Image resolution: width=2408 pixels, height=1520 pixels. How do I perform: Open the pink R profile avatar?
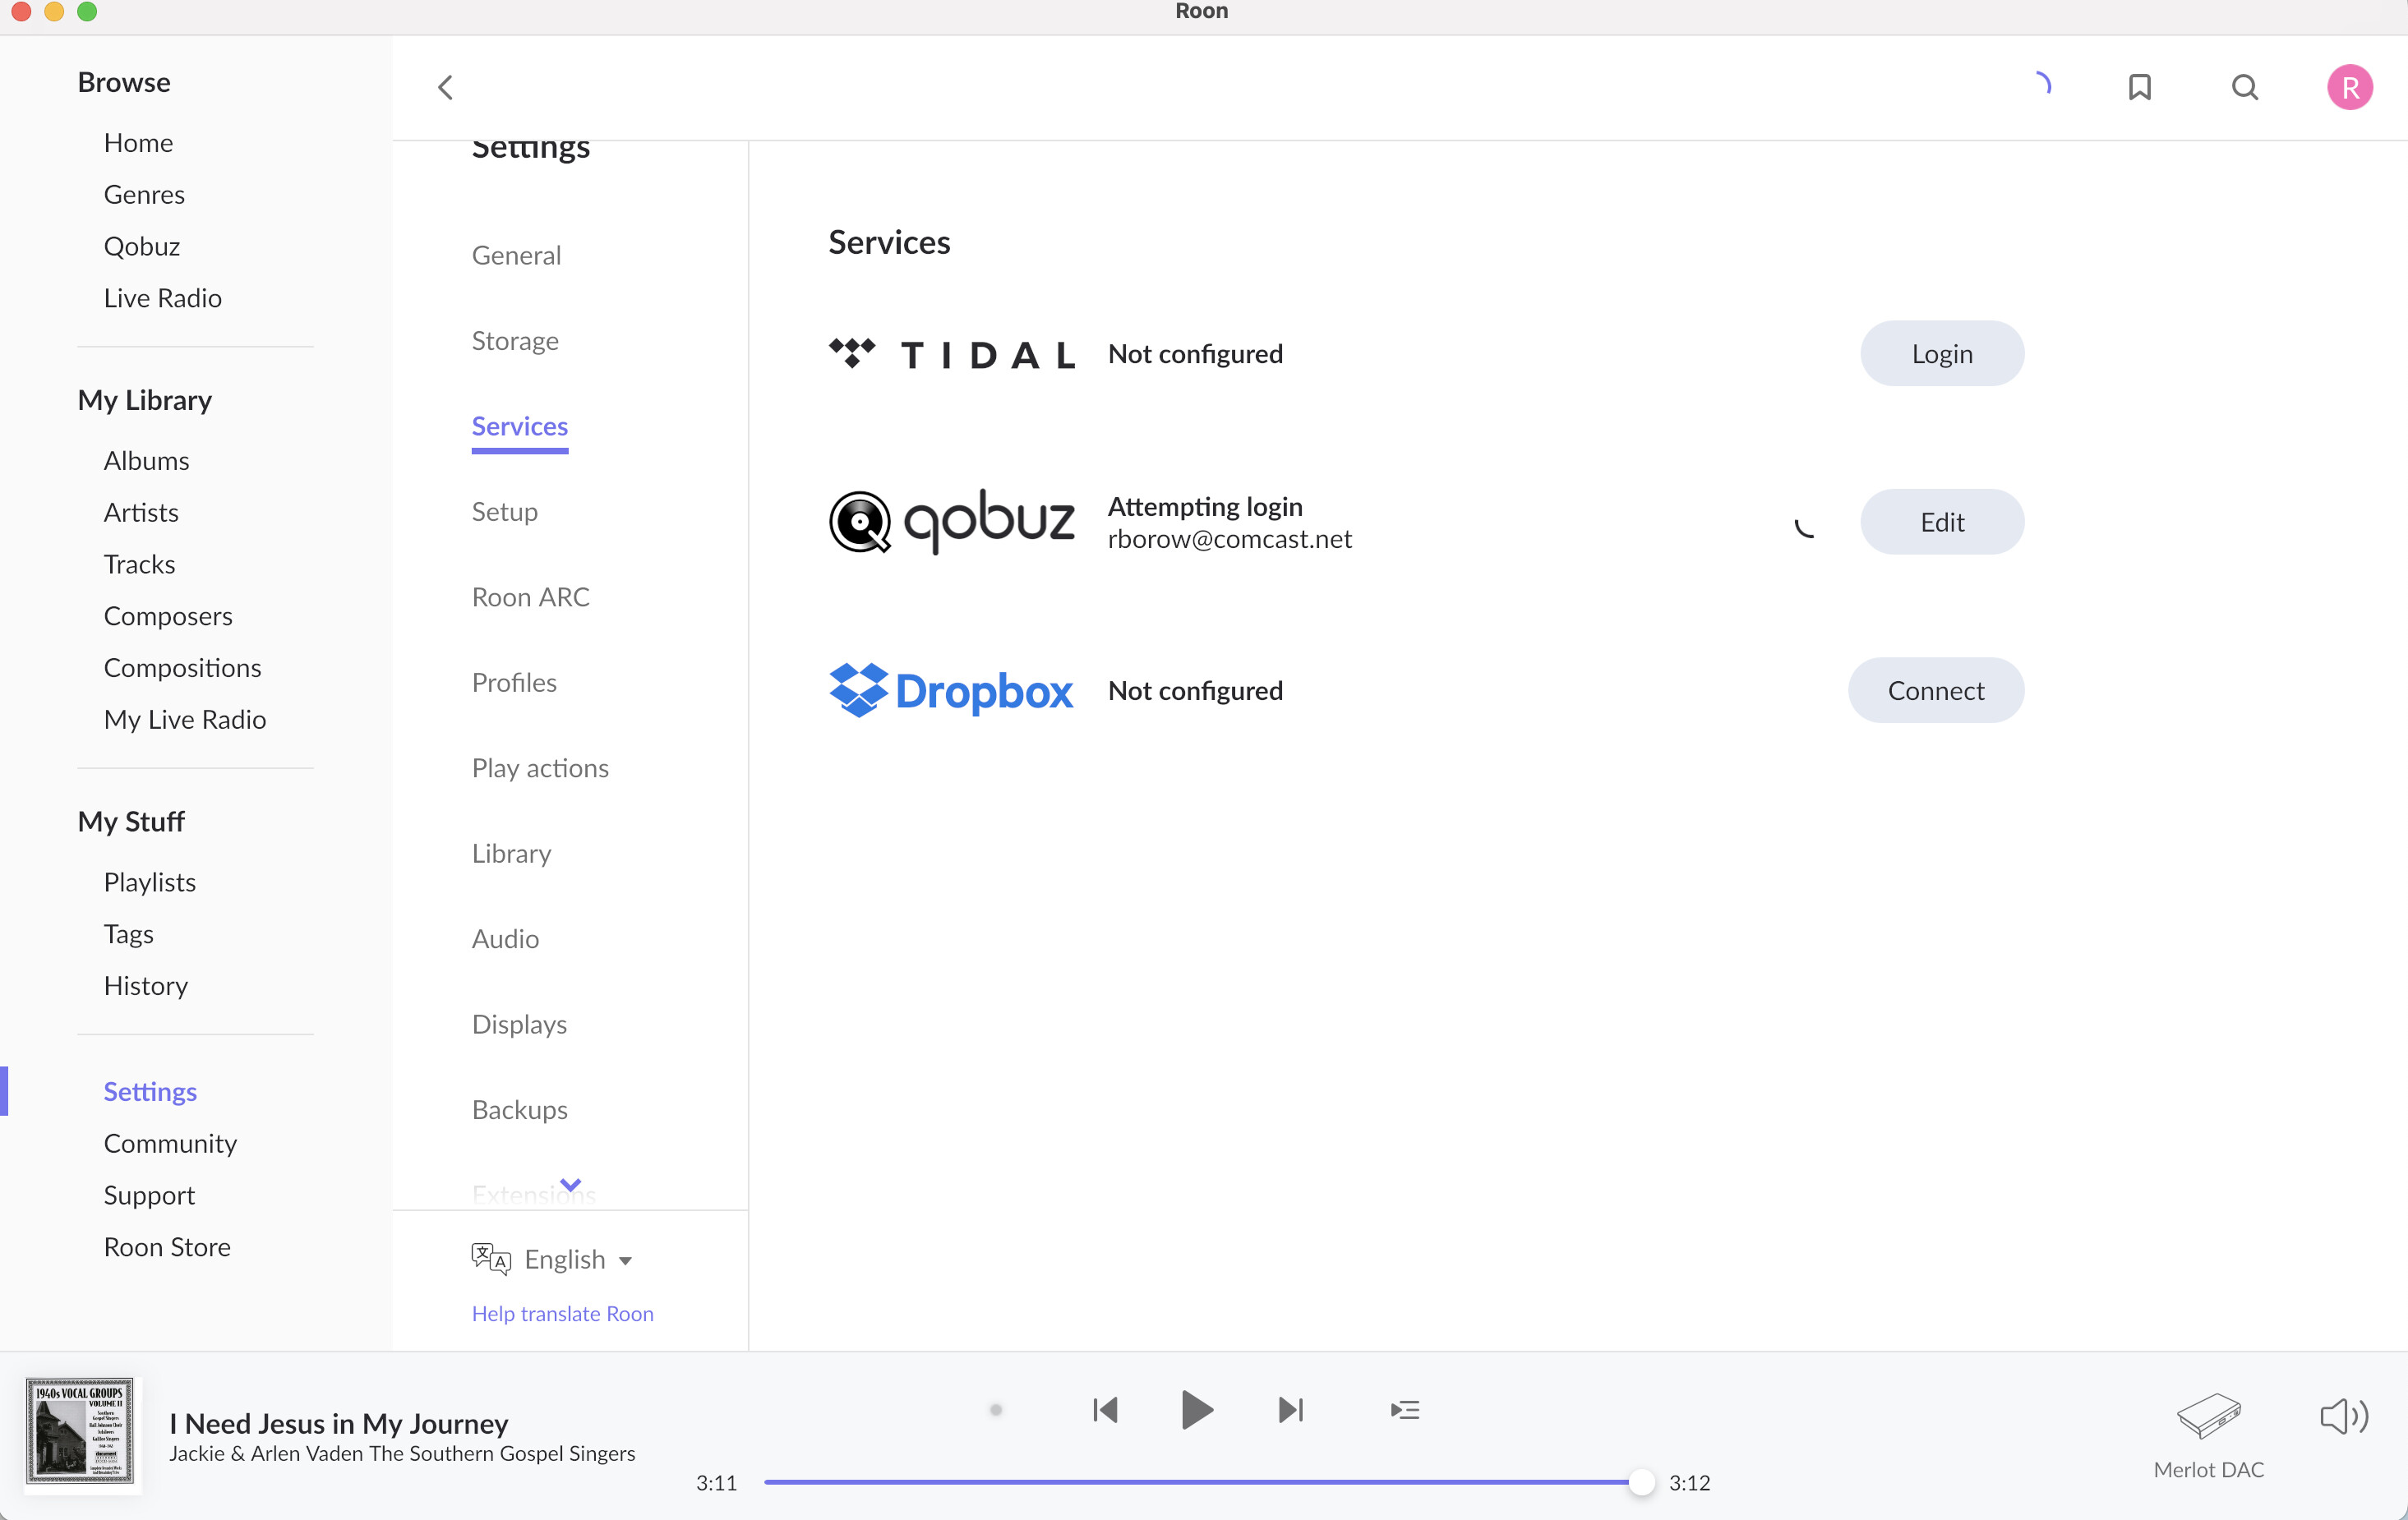tap(2349, 88)
